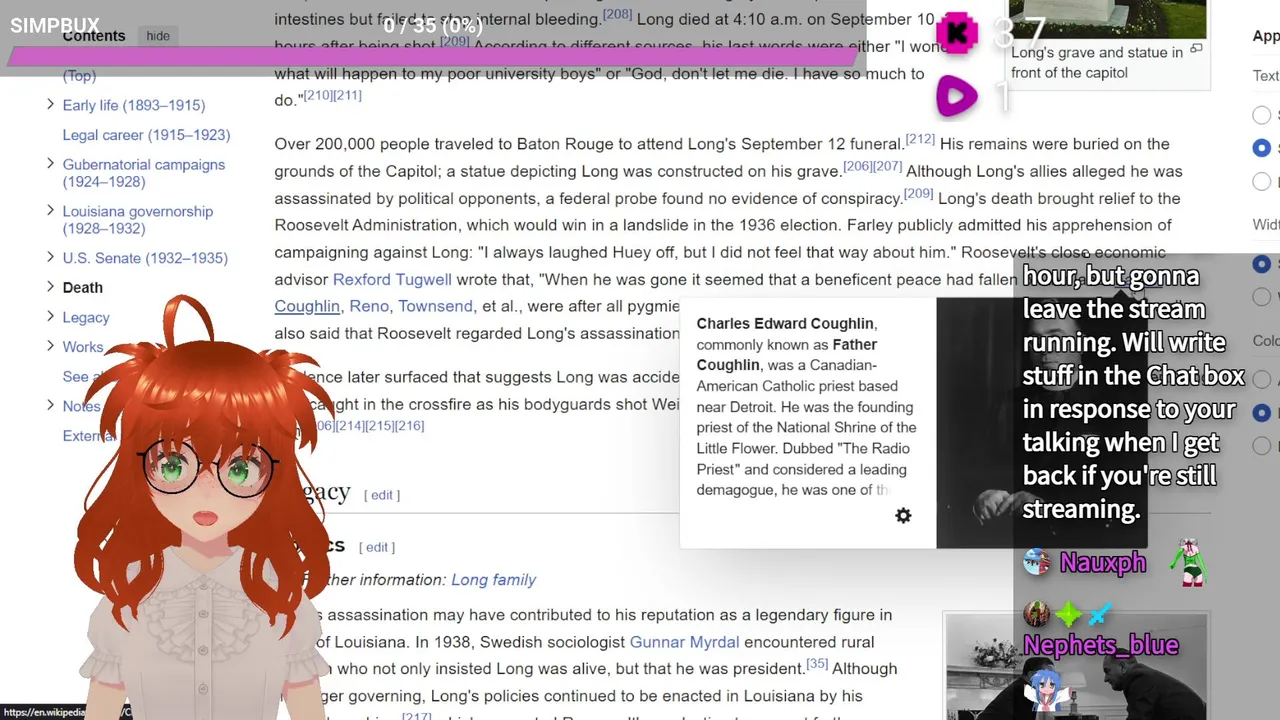The height and width of the screenshot is (720, 1280).
Task: Hide the Contents sidebar
Action: (158, 36)
